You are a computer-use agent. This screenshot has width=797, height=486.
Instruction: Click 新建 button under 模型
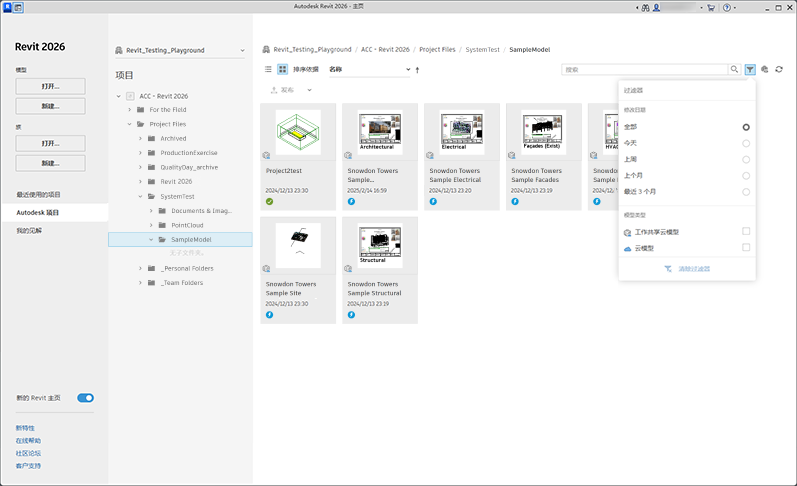[x=50, y=106]
